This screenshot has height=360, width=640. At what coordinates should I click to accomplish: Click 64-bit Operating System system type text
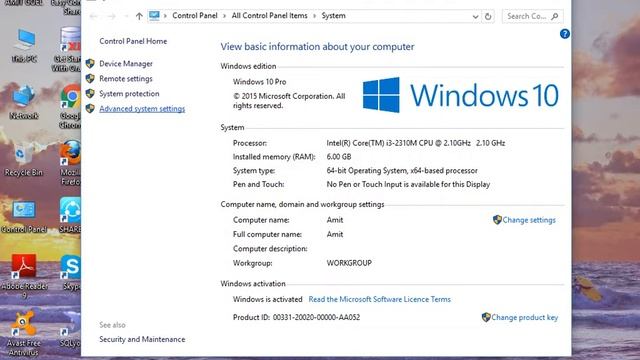click(x=402, y=171)
